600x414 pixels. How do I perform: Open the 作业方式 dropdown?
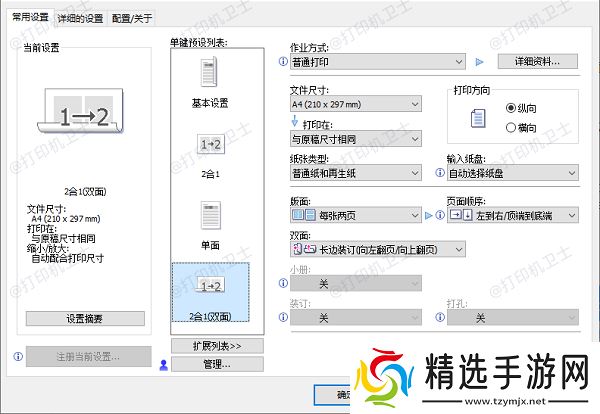pyautogui.click(x=378, y=62)
